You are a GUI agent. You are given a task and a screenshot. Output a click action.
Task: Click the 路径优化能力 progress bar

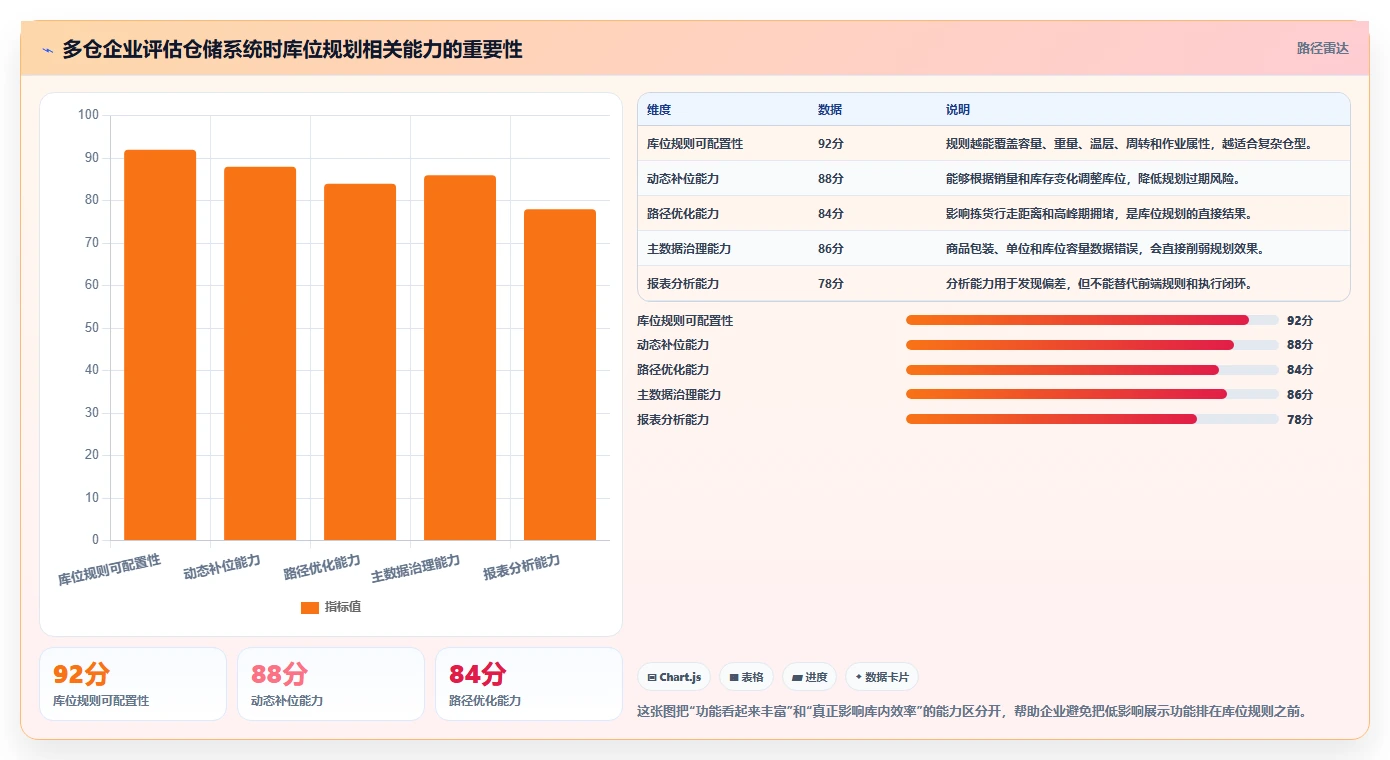pos(1092,370)
